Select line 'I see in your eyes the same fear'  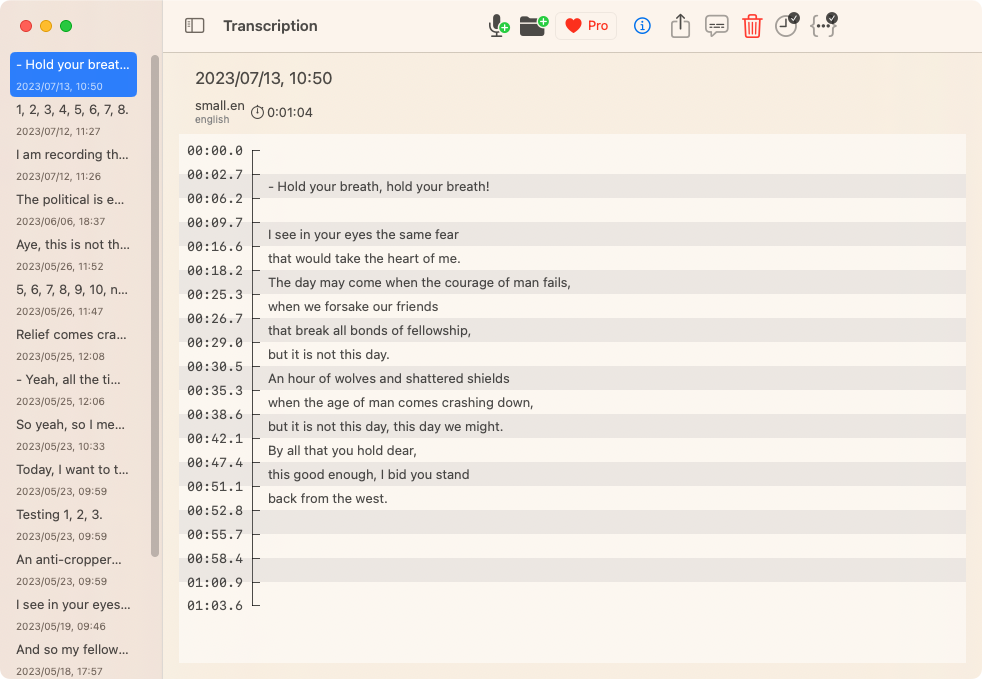[x=363, y=234]
